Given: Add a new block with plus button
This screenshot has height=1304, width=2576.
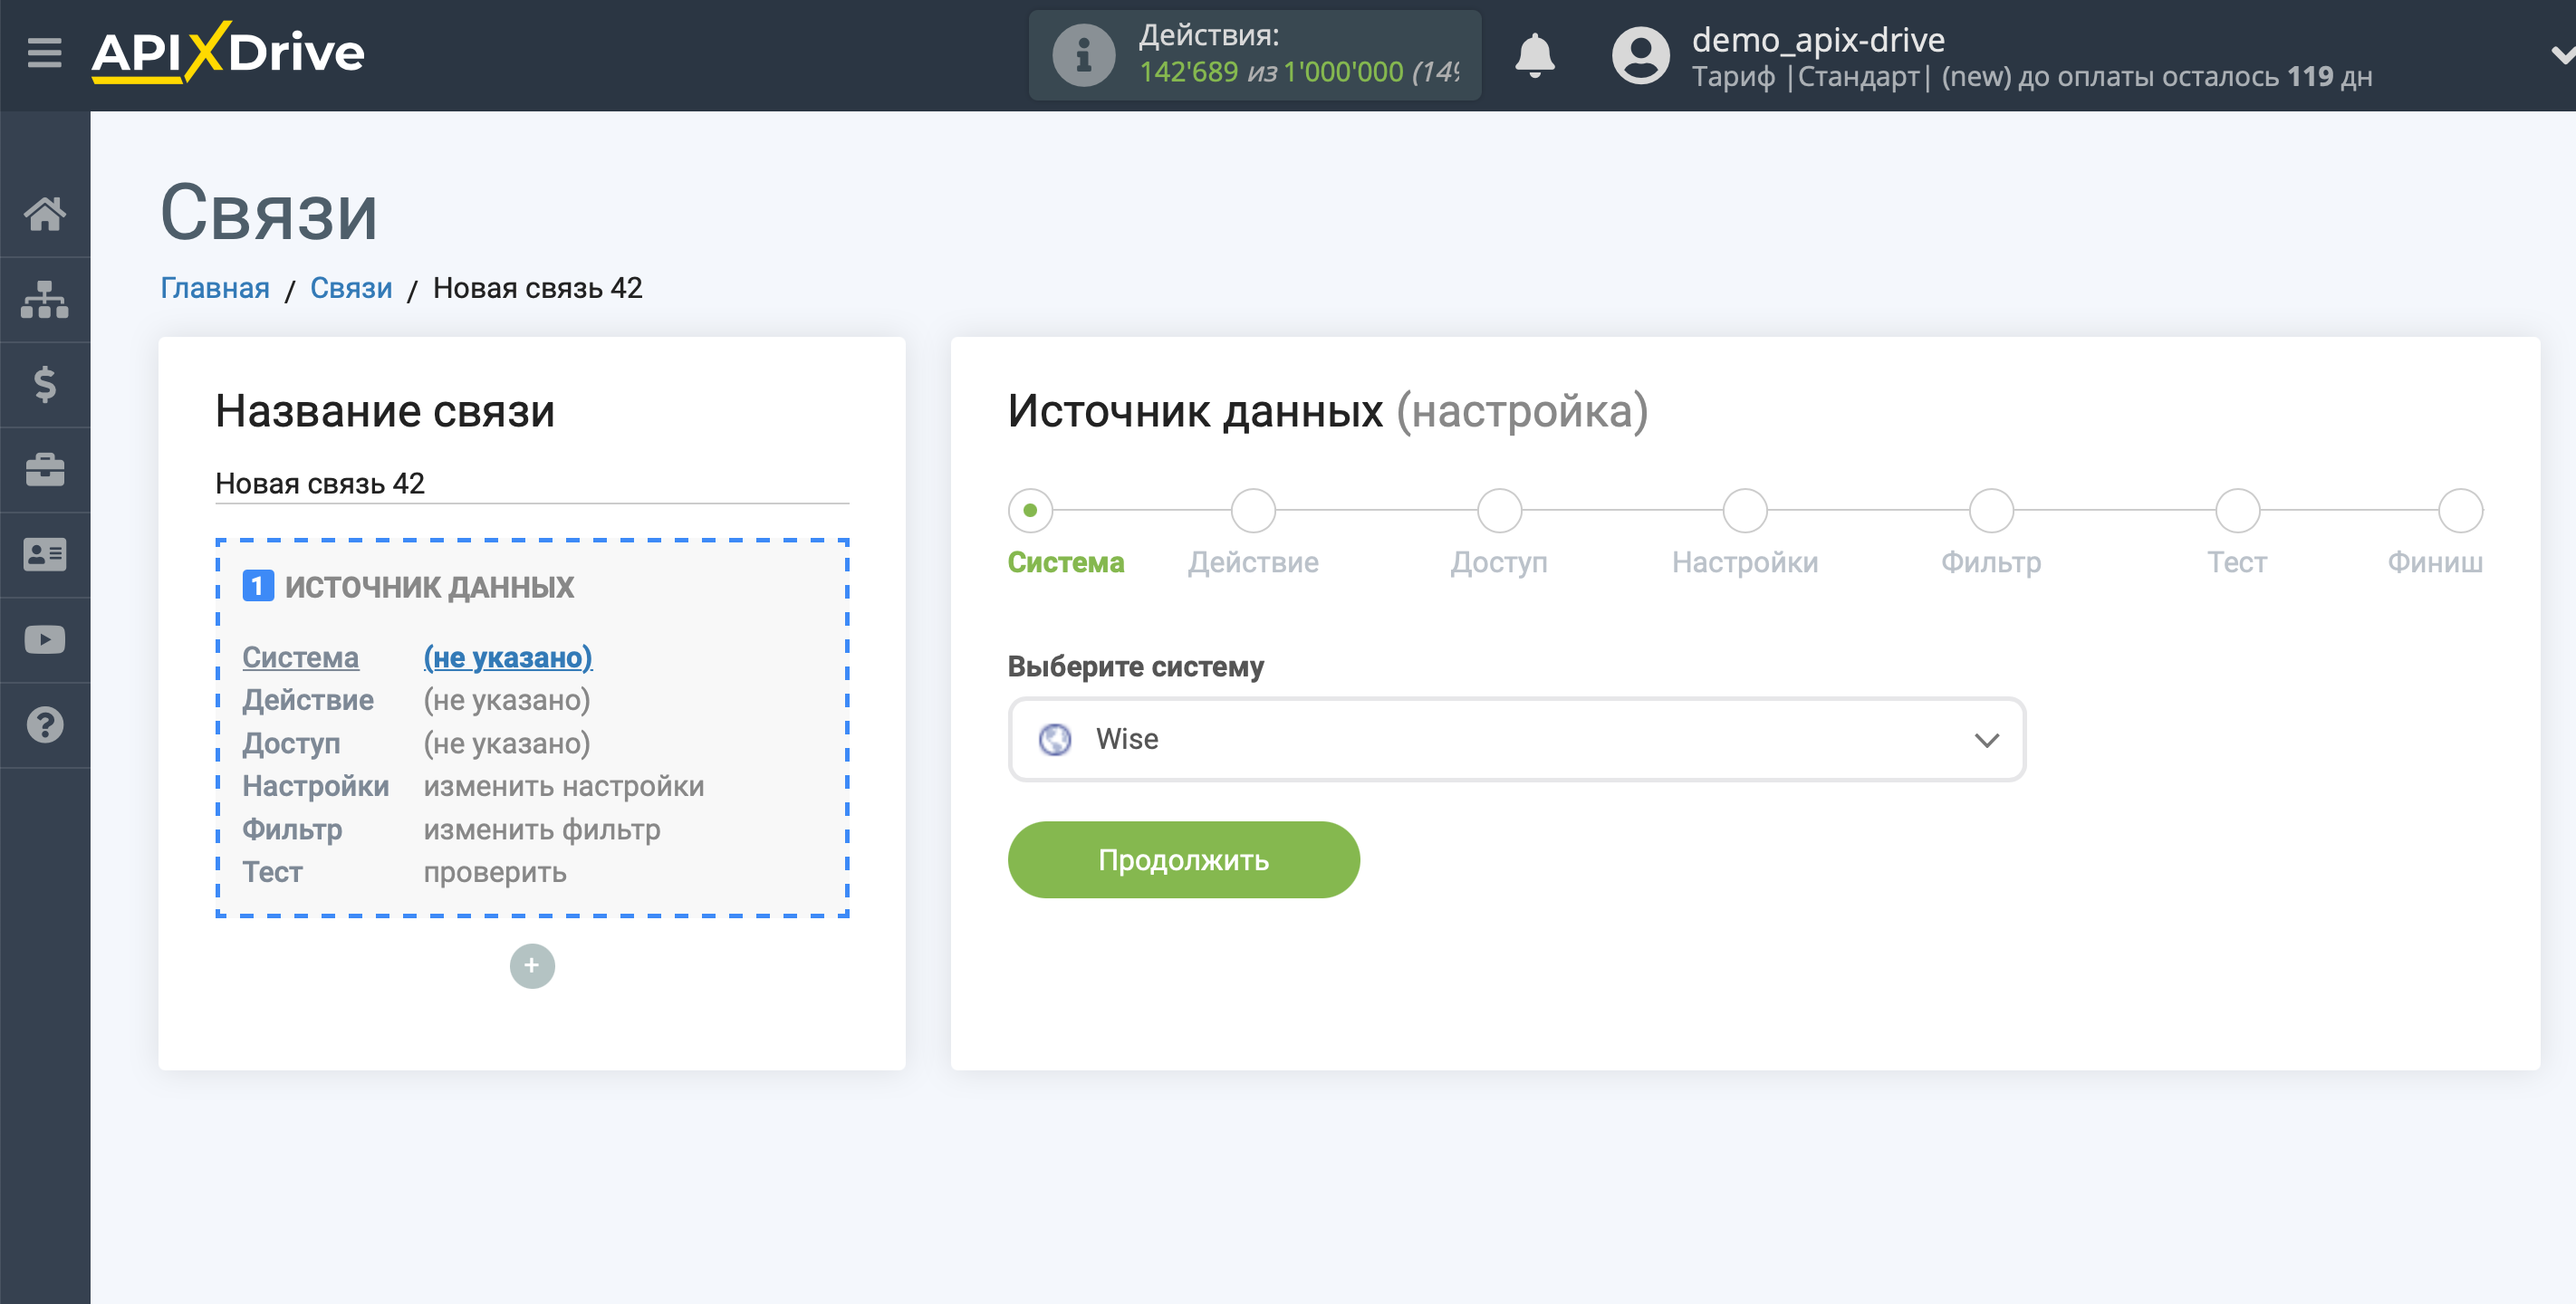Looking at the screenshot, I should click(532, 965).
